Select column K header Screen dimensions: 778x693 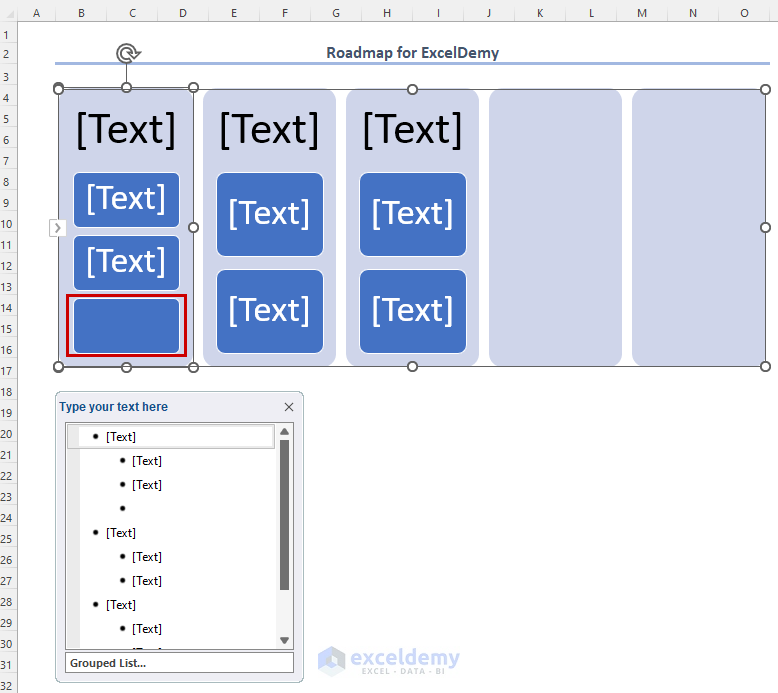tap(540, 13)
